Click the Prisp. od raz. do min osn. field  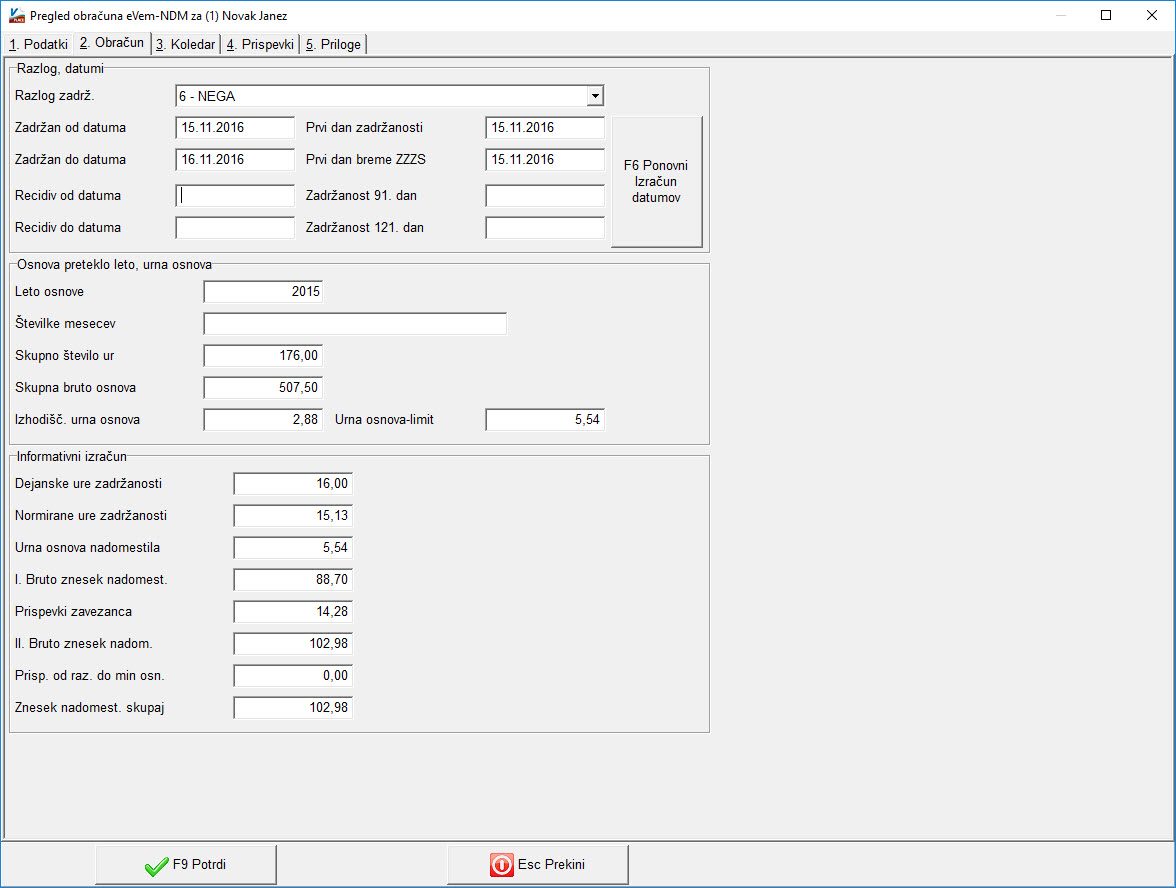[x=293, y=676]
